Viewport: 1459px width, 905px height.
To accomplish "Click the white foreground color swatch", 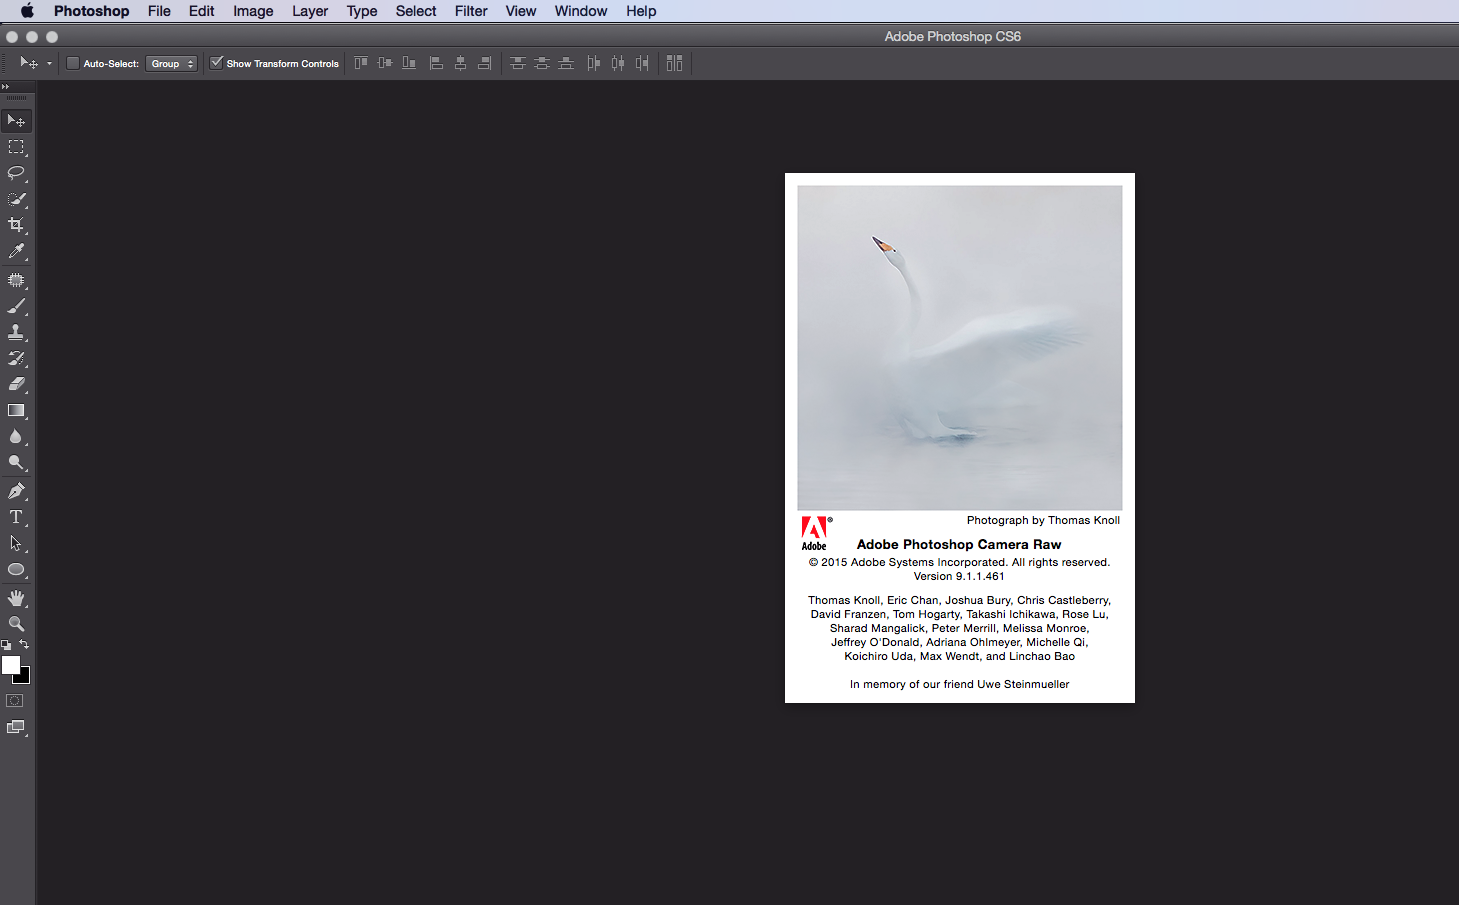I will (x=10, y=665).
